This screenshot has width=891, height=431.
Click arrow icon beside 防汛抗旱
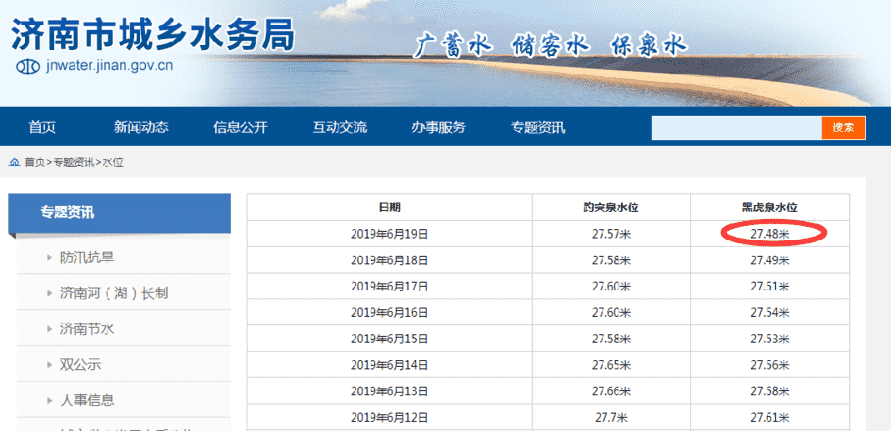pyautogui.click(x=49, y=258)
